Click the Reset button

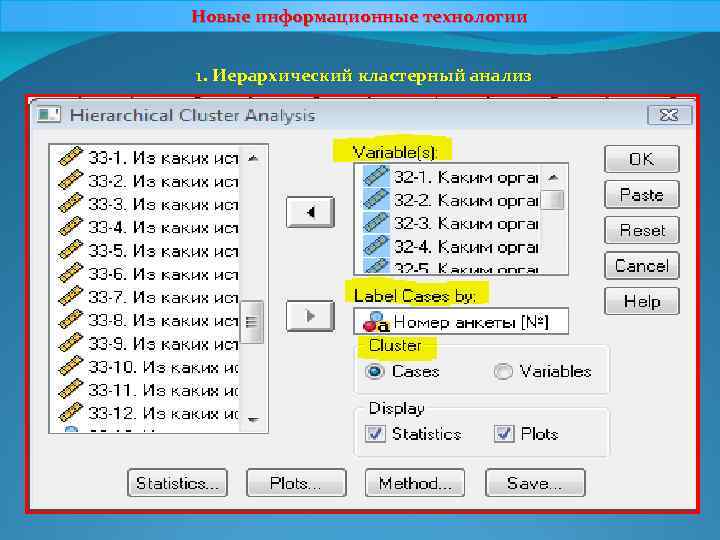[x=641, y=230]
